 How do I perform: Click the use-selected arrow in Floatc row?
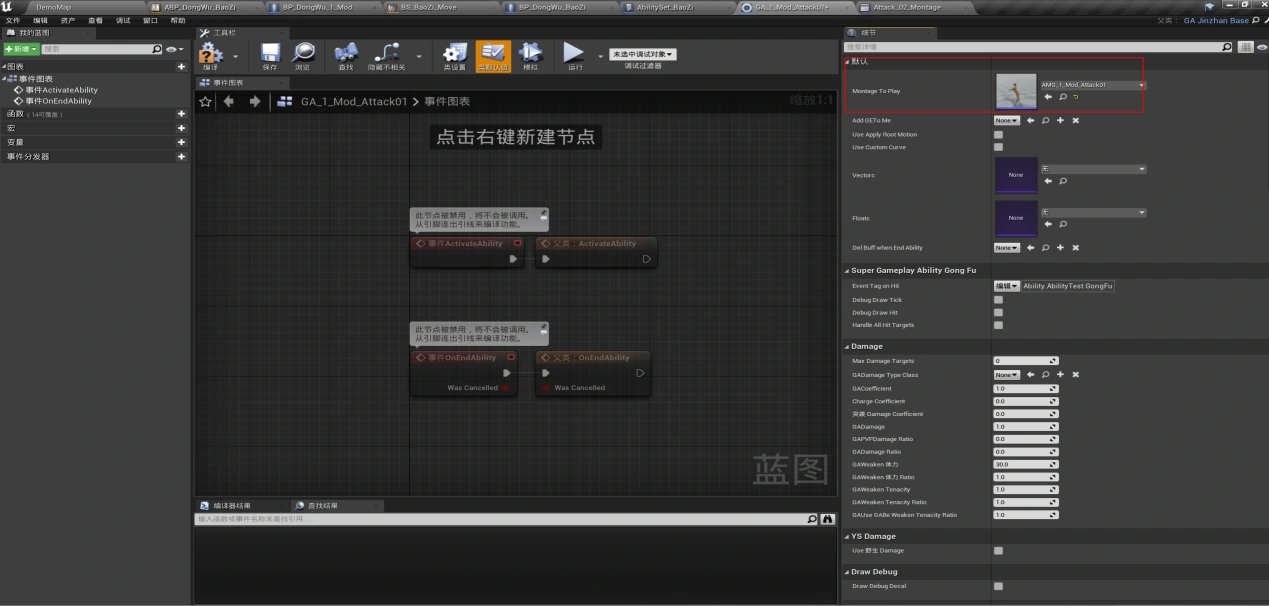coord(1048,224)
